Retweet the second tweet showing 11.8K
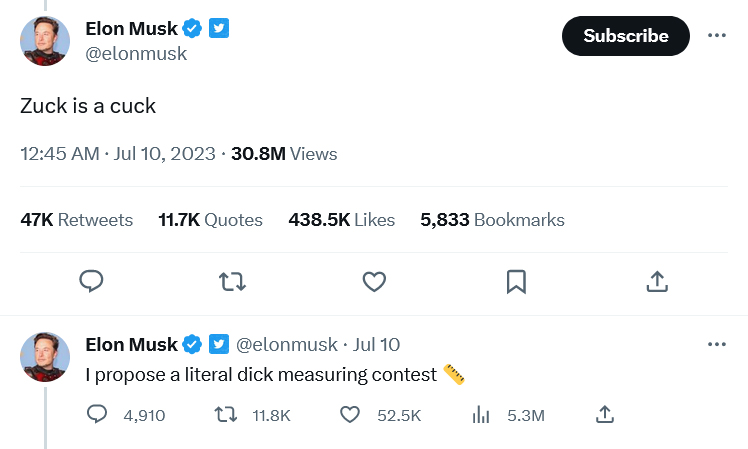The width and height of the screenshot is (748, 449). pos(227,415)
